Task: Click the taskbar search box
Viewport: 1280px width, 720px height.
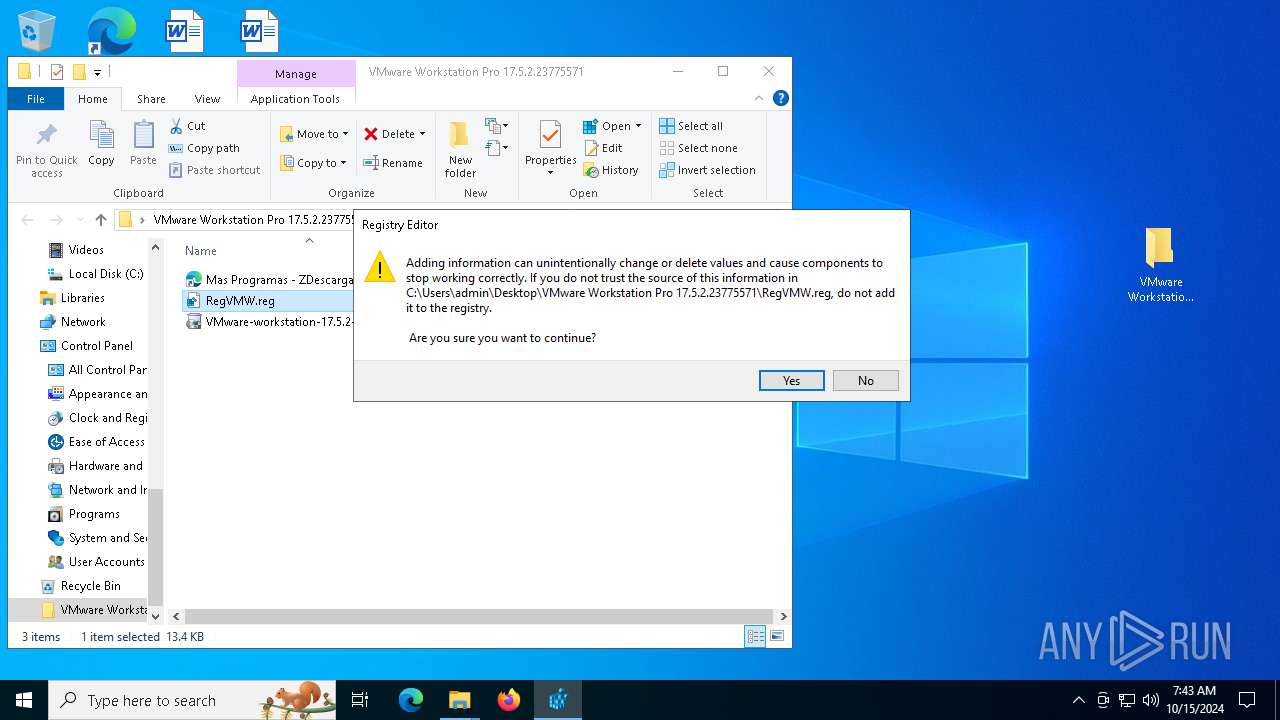Action: click(192, 700)
